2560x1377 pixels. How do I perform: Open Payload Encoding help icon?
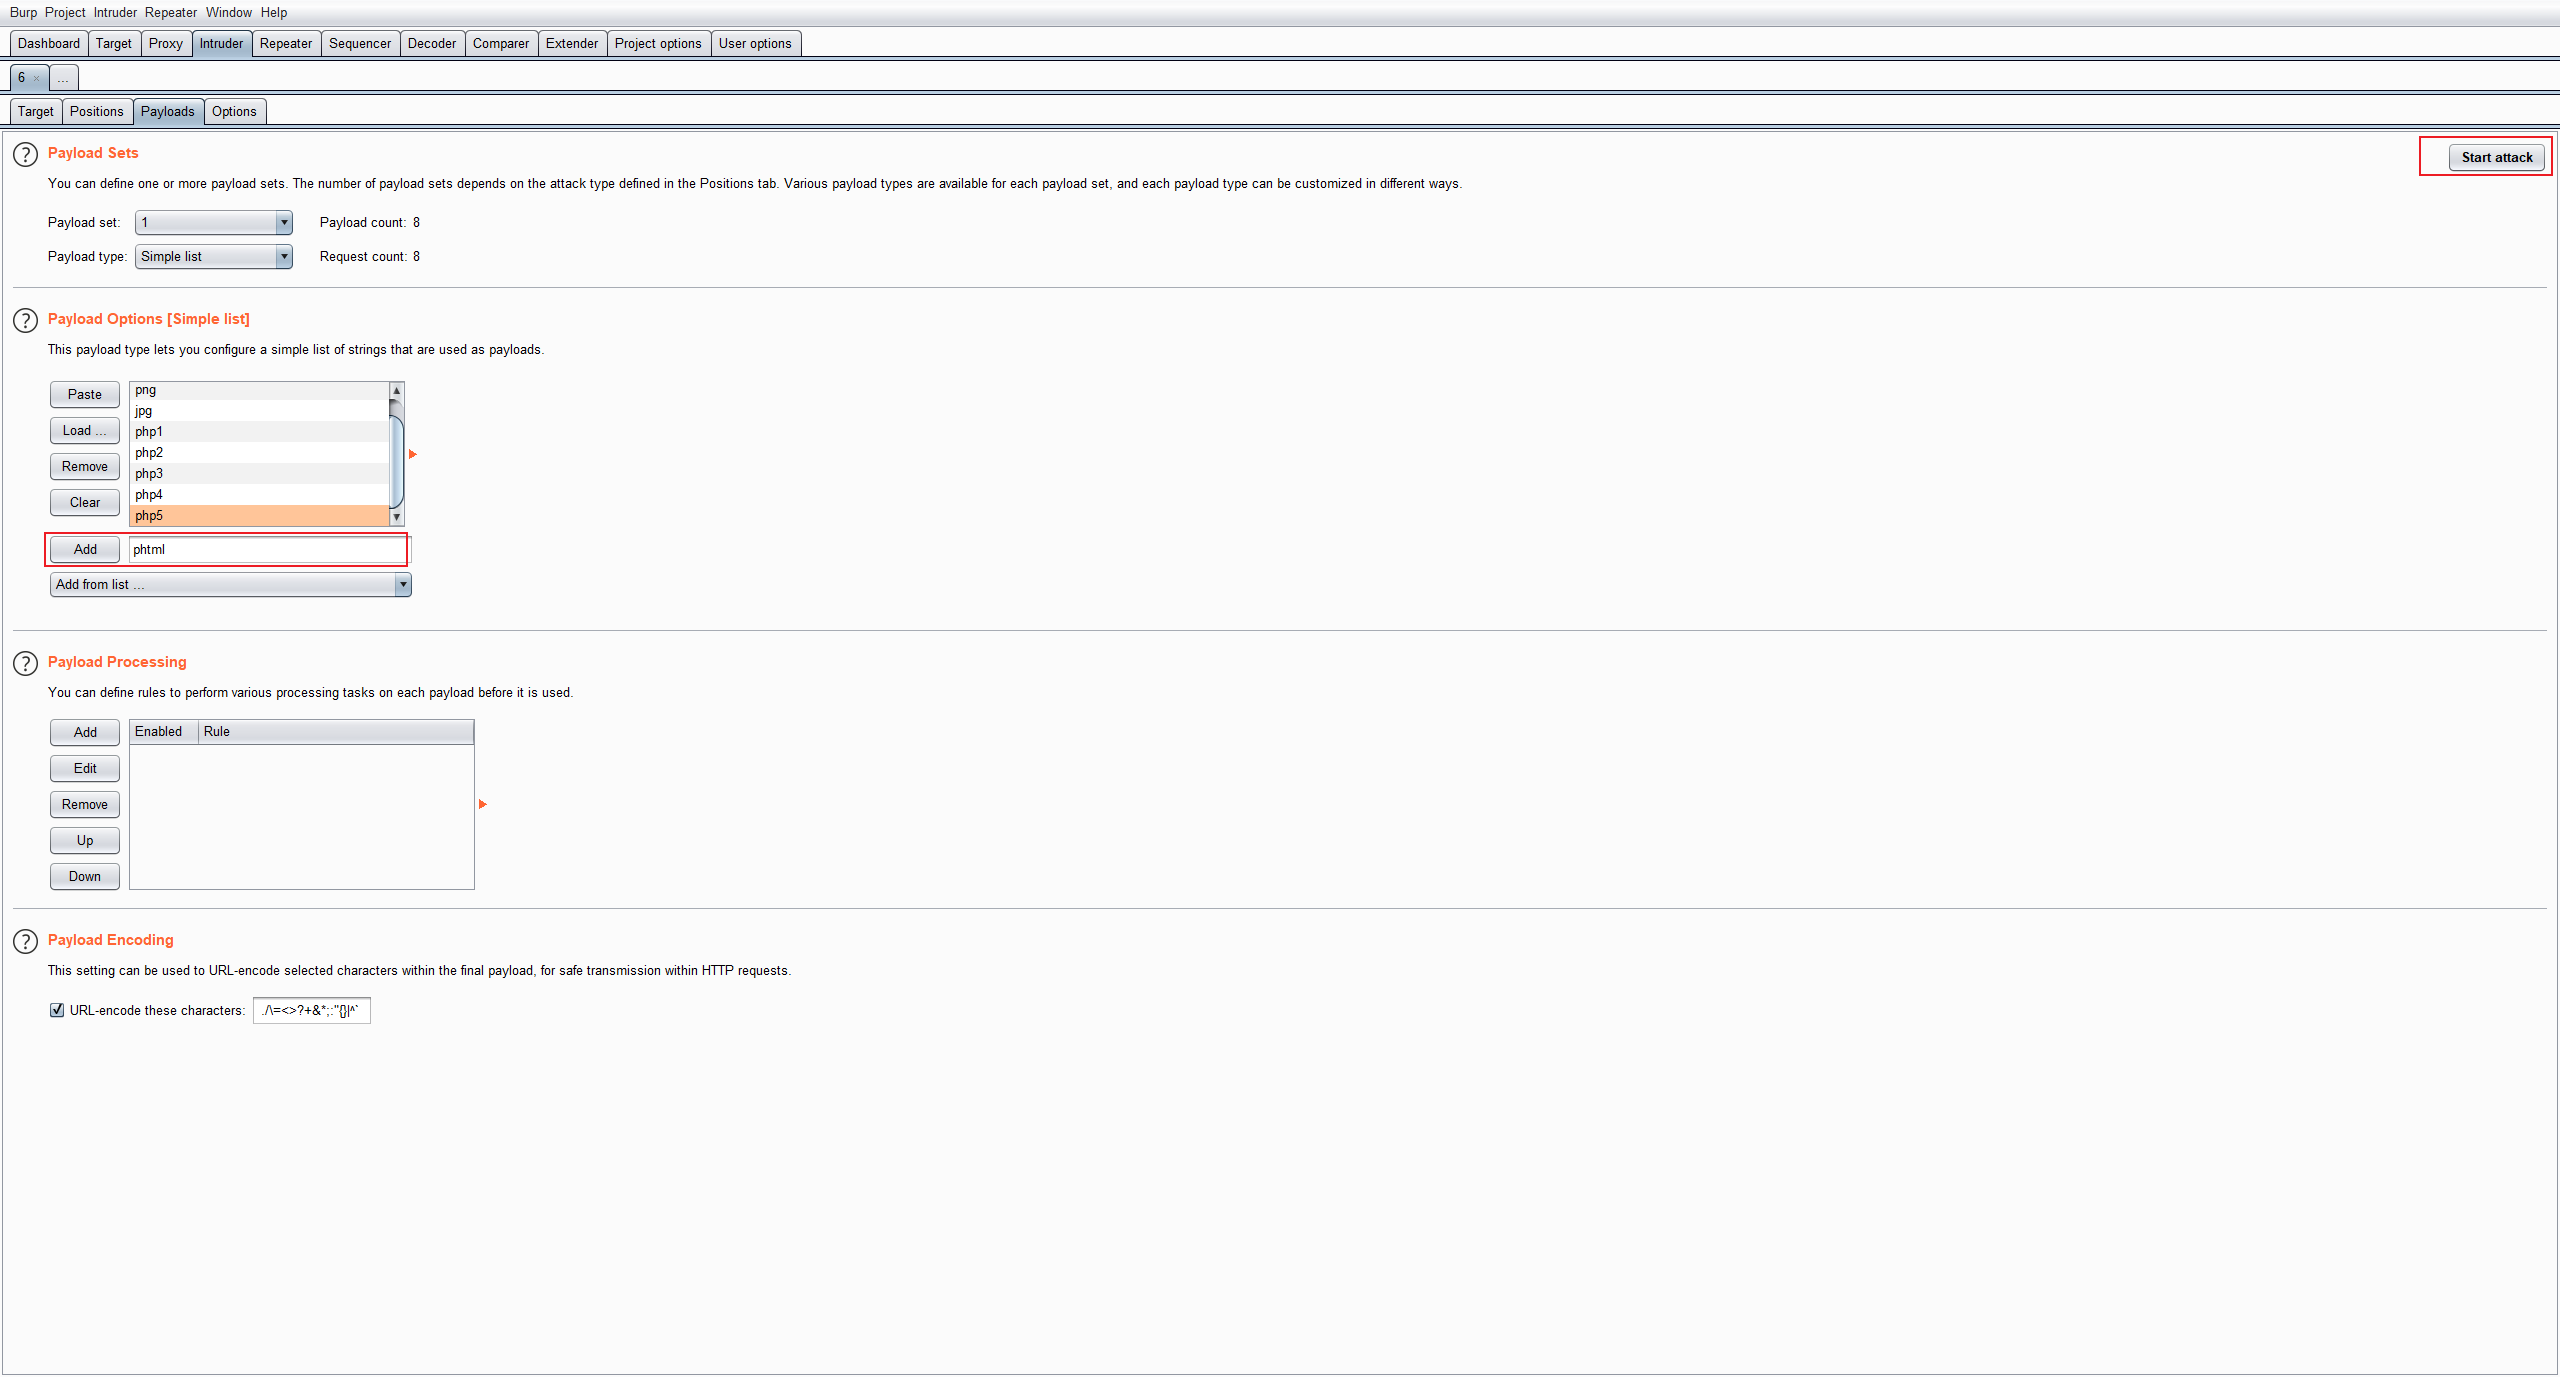coord(25,941)
